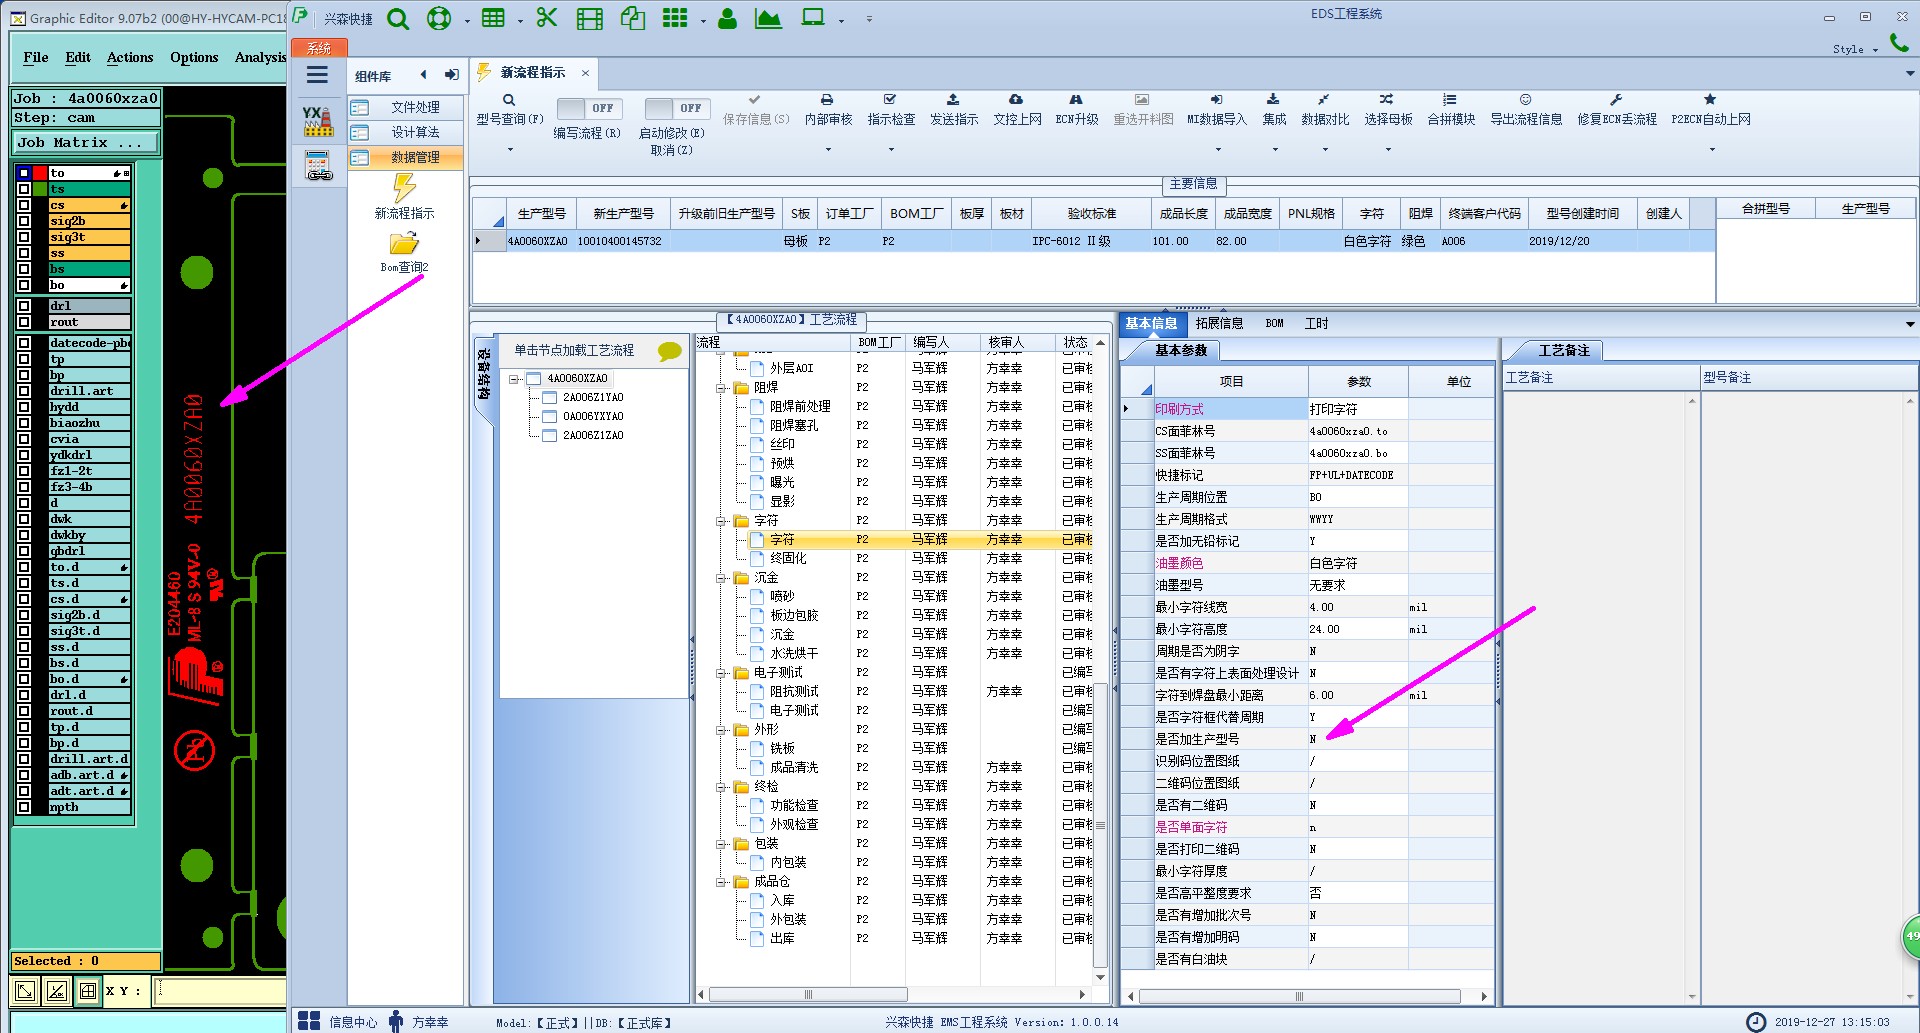Switch to 工时 tab
Image resolution: width=1920 pixels, height=1033 pixels.
click(1316, 323)
